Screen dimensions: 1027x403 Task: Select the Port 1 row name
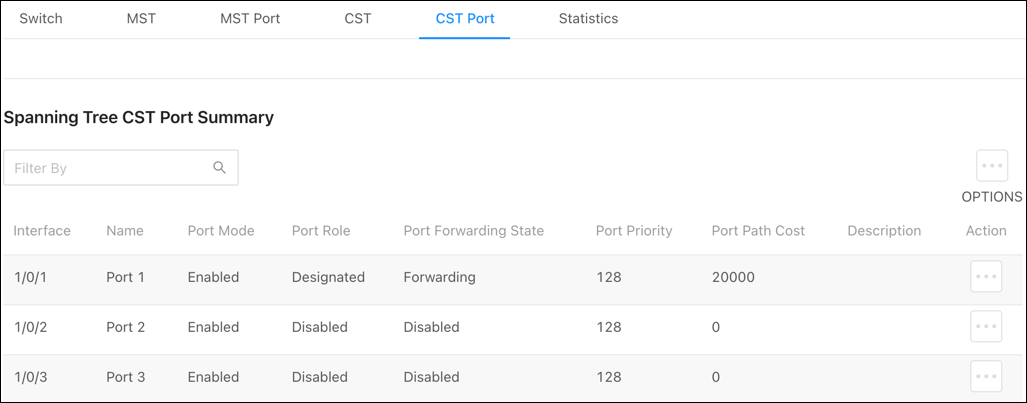(125, 277)
